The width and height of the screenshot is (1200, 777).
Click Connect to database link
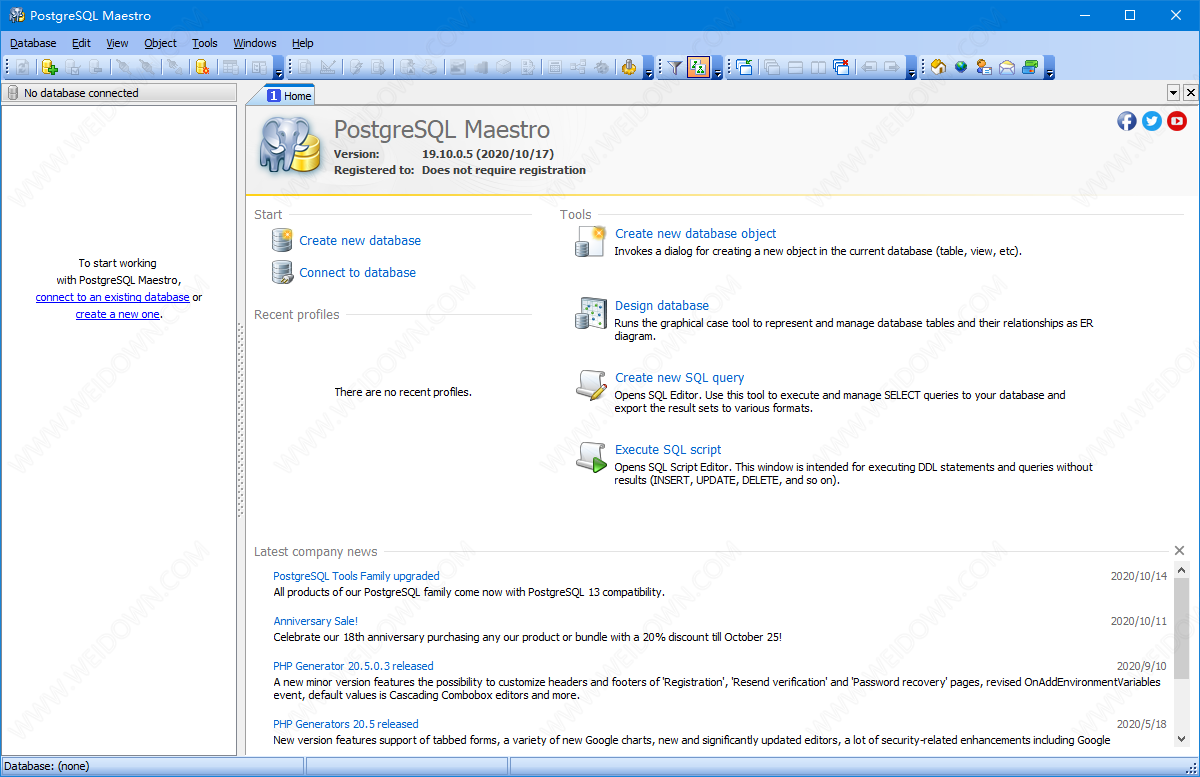pos(357,272)
